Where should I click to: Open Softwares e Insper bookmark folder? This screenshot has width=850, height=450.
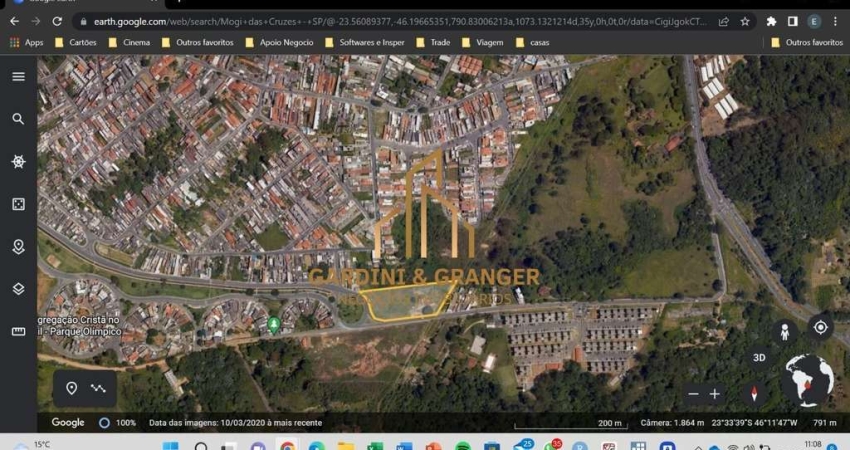[x=365, y=42]
